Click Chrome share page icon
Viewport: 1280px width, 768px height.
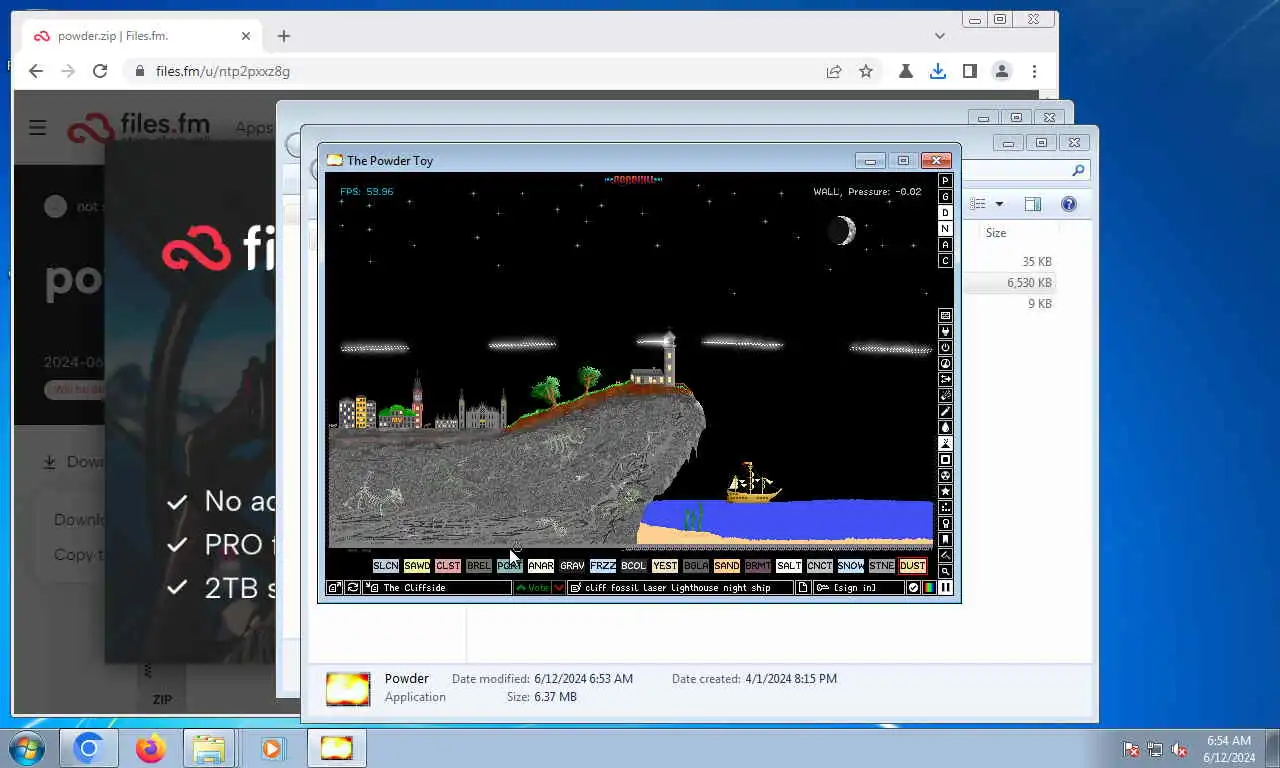pos(833,71)
